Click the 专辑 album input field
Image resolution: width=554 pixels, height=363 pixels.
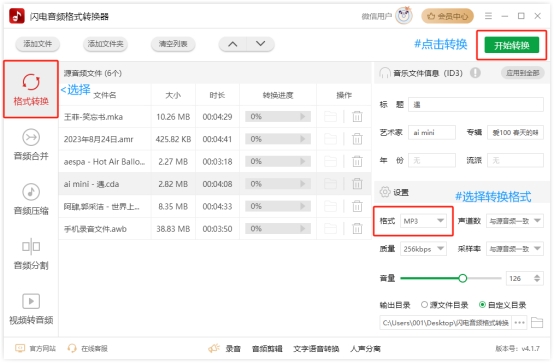(x=515, y=133)
